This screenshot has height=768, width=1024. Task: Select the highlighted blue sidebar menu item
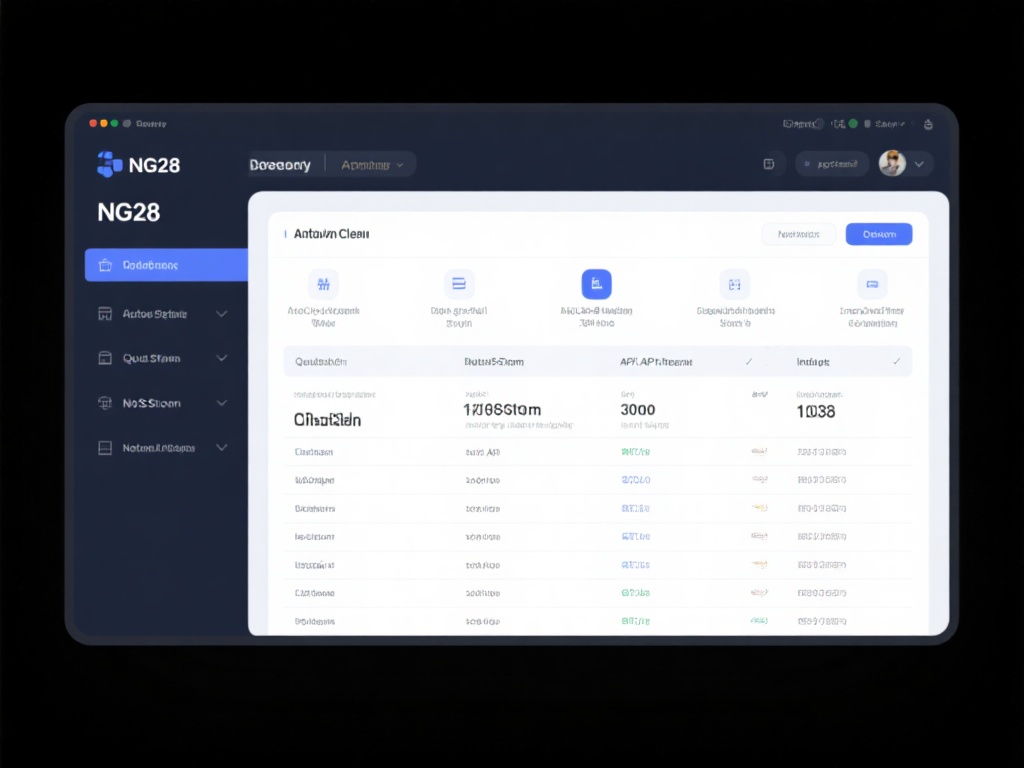[166, 265]
